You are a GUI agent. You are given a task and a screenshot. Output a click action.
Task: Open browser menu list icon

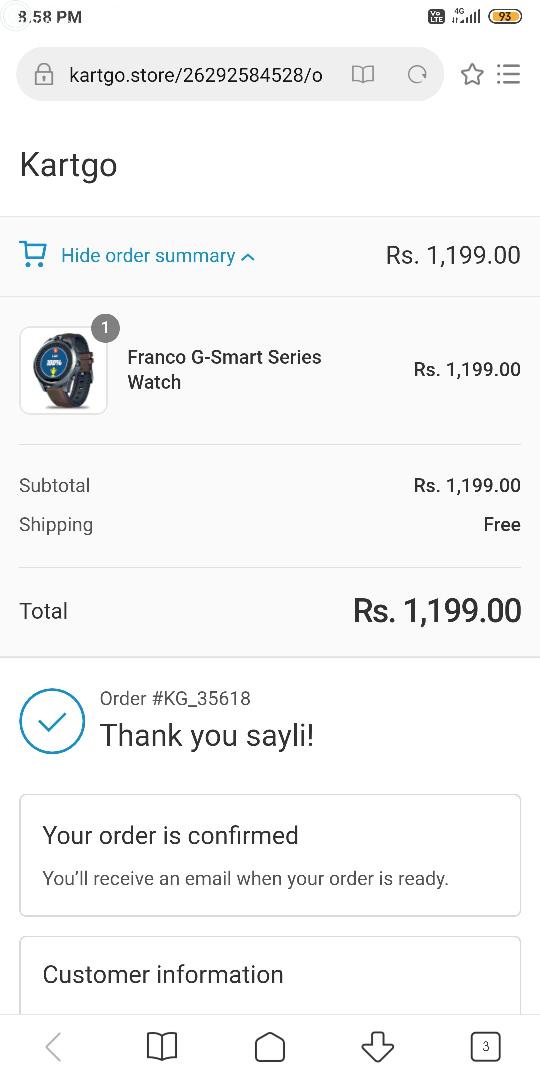pos(508,74)
